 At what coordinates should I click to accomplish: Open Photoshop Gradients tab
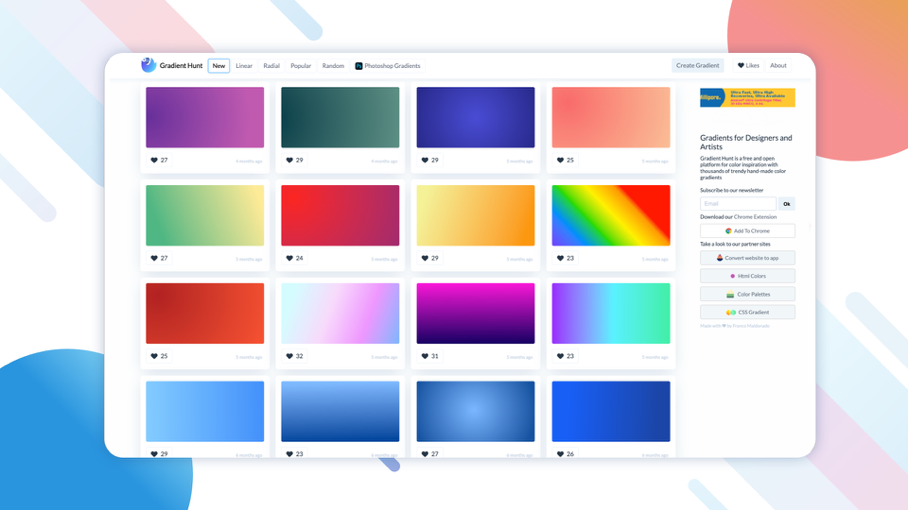[387, 66]
